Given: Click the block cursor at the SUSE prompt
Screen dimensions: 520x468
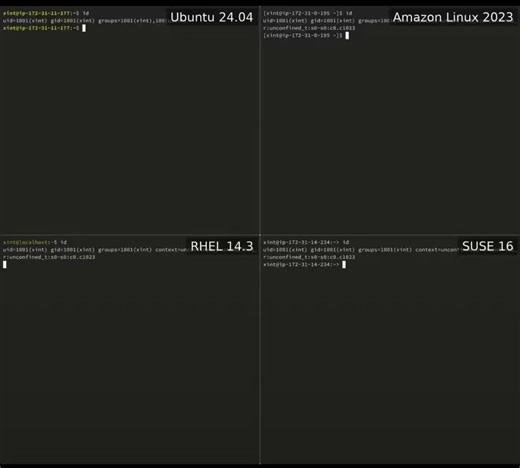Looking at the screenshot, I should point(344,265).
